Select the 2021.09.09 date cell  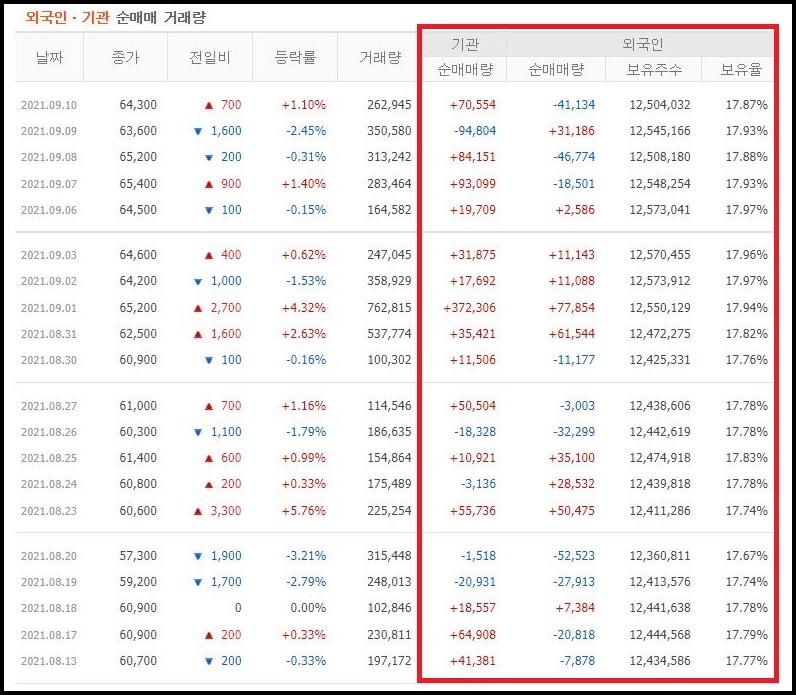(x=49, y=131)
